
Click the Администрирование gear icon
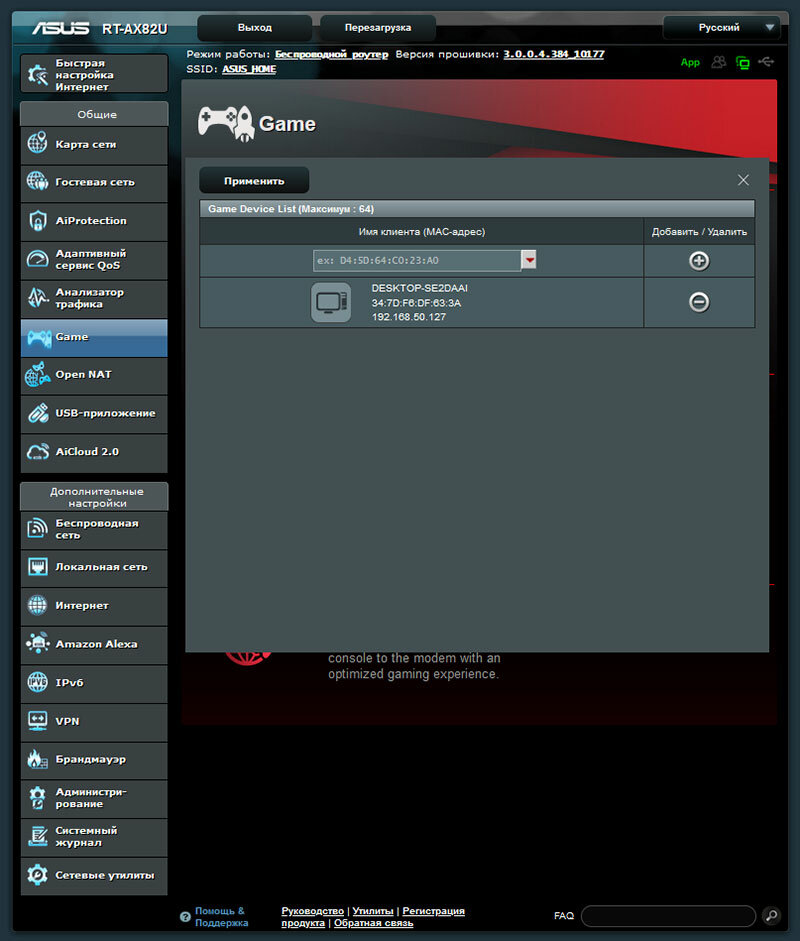(37, 798)
